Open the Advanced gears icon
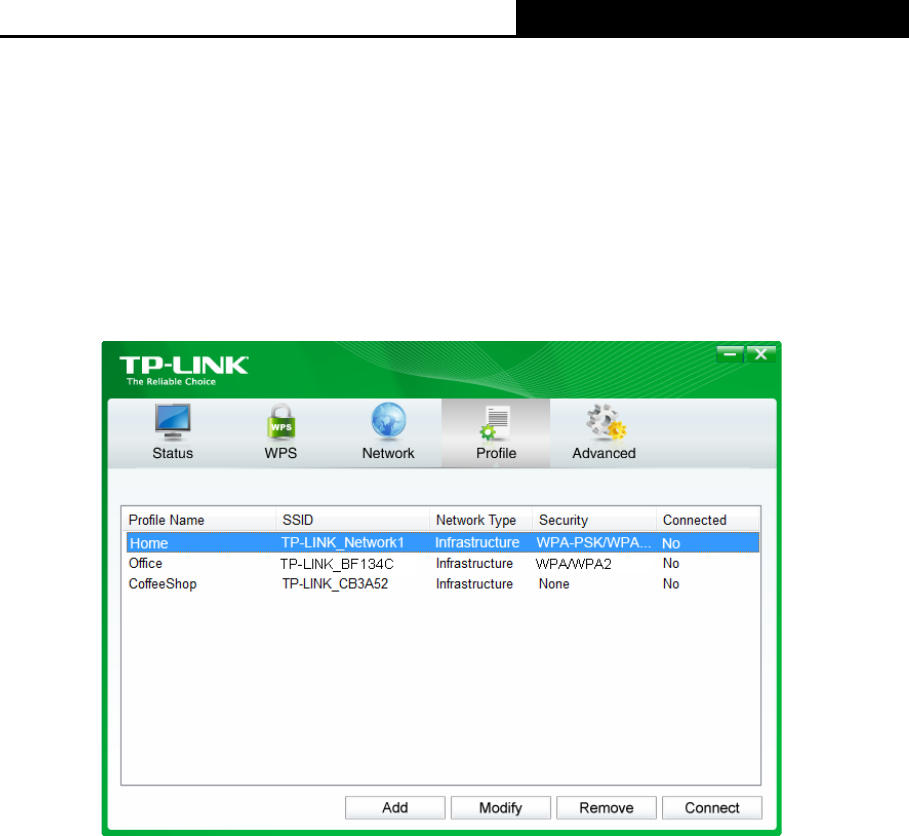The image size is (909, 836). pos(606,421)
